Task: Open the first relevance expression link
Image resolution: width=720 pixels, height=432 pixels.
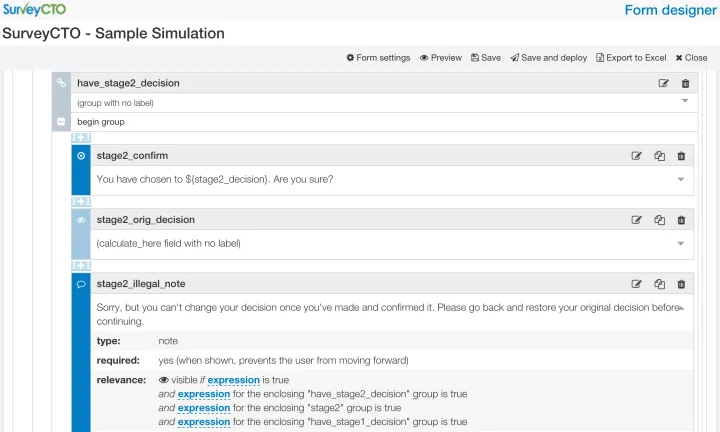Action: tap(233, 381)
